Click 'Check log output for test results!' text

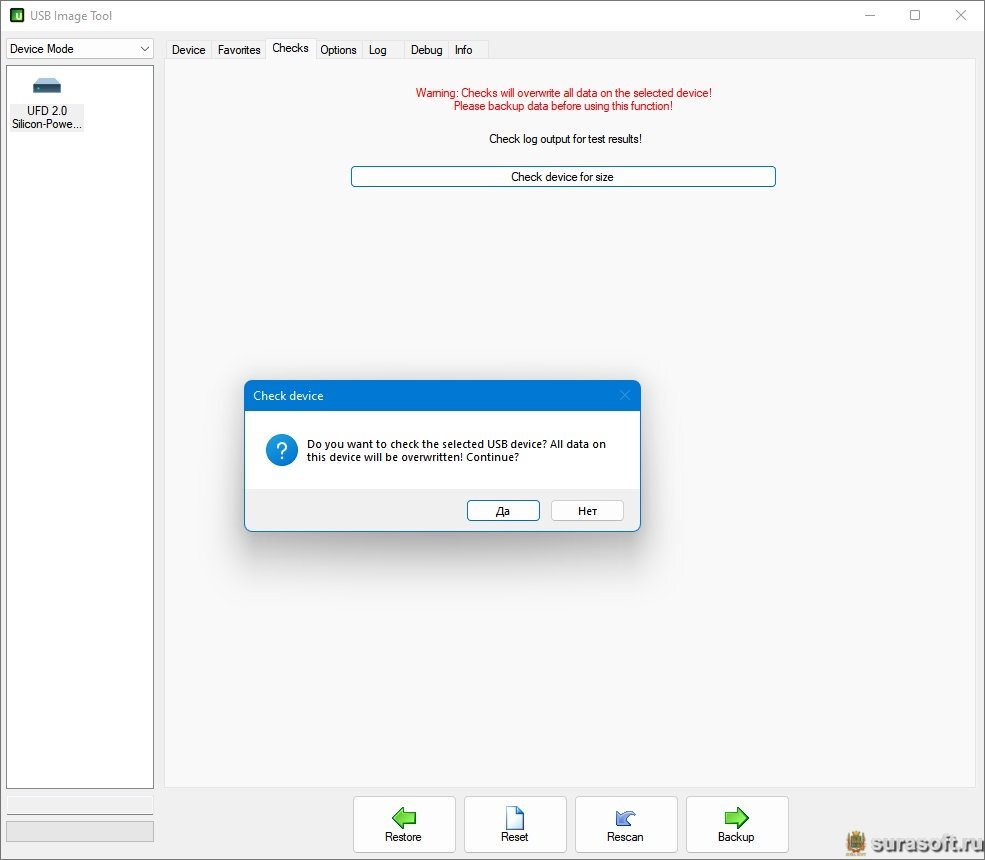(x=565, y=139)
